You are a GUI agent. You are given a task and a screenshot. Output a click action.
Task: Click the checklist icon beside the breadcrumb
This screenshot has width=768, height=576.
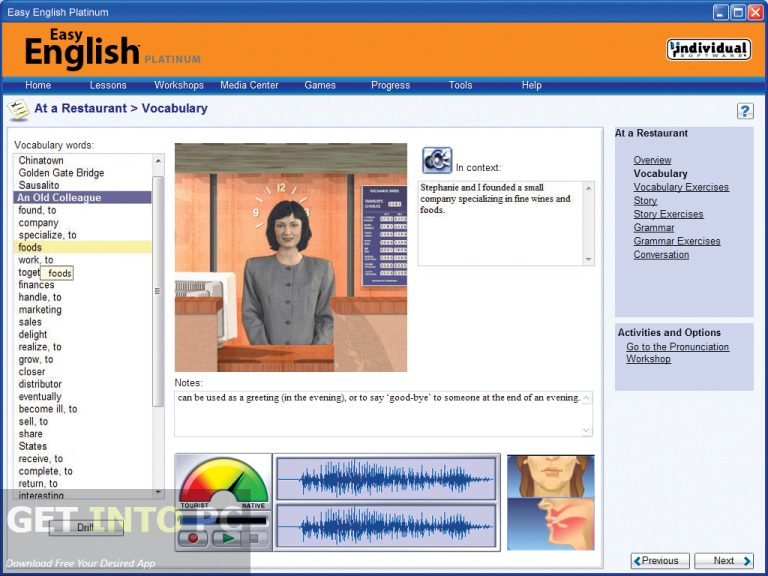[18, 109]
